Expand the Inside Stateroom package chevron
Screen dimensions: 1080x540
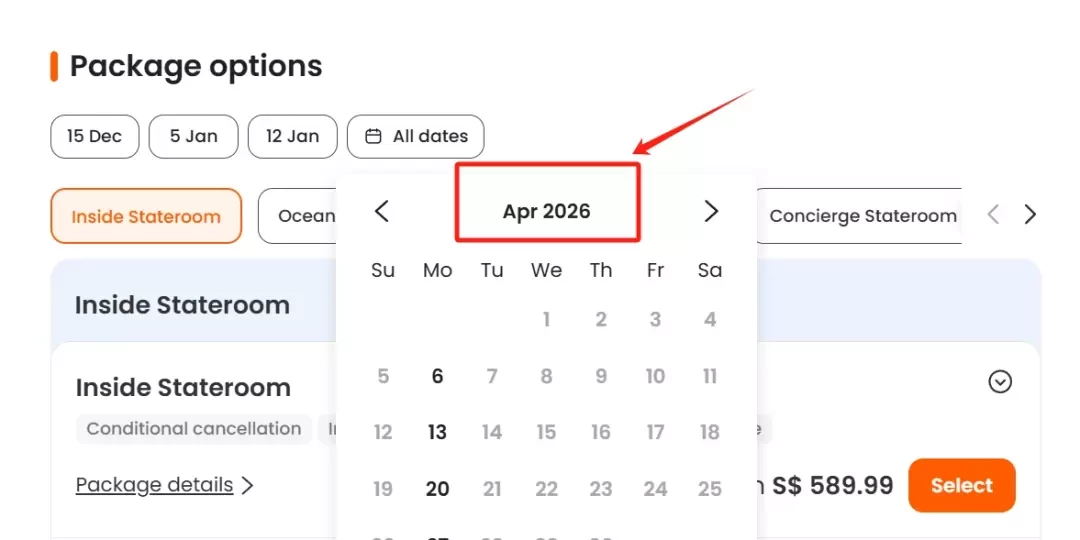tap(1000, 382)
